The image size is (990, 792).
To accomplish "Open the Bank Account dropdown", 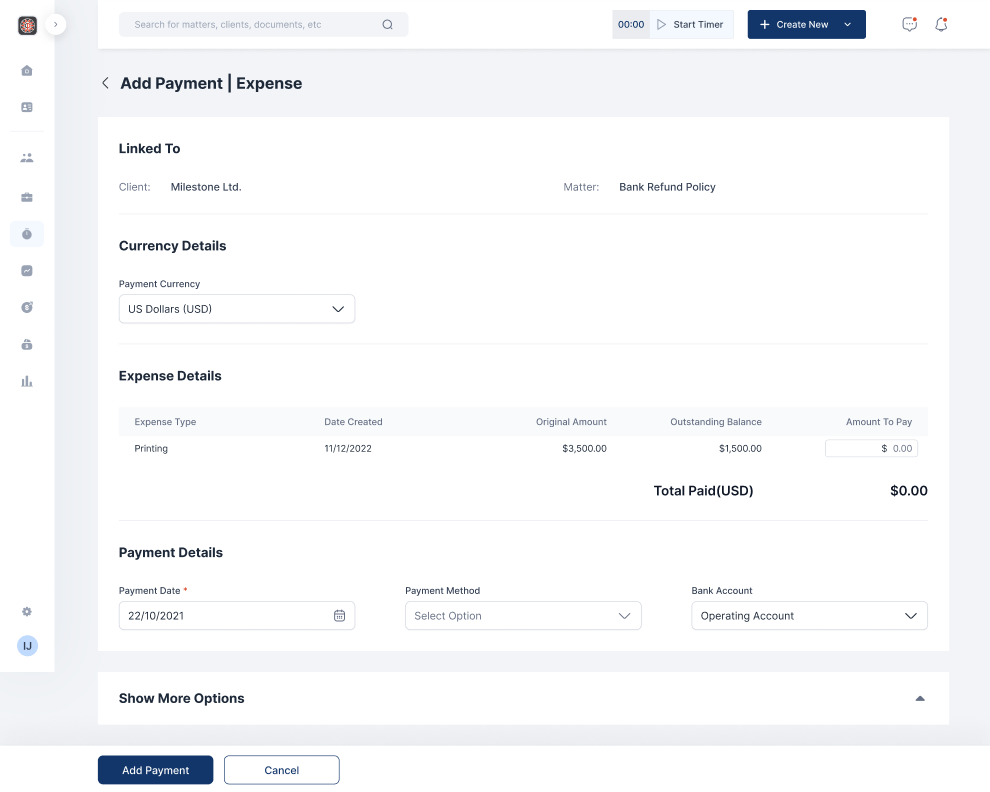I will [809, 616].
